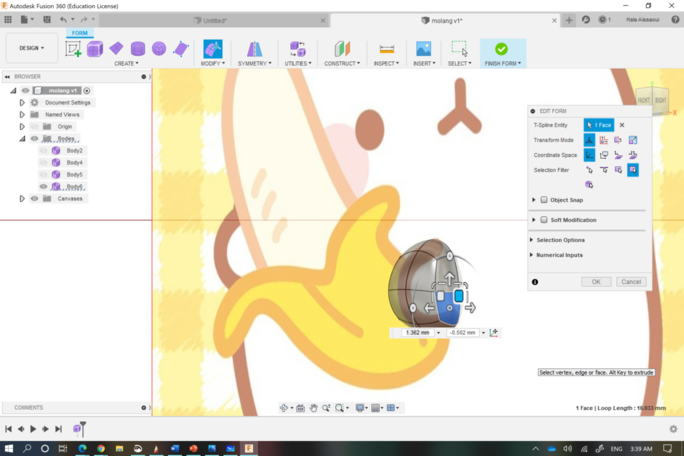Expand the Origin folder
The height and width of the screenshot is (456, 684).
point(22,127)
